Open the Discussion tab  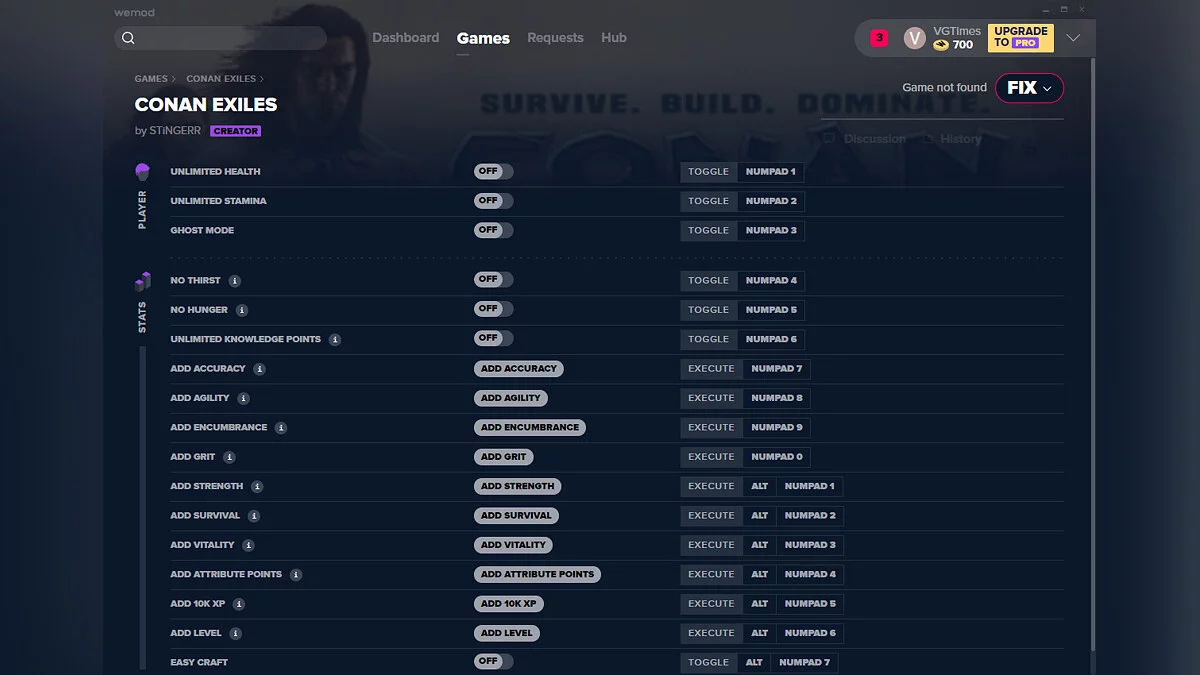pos(865,139)
